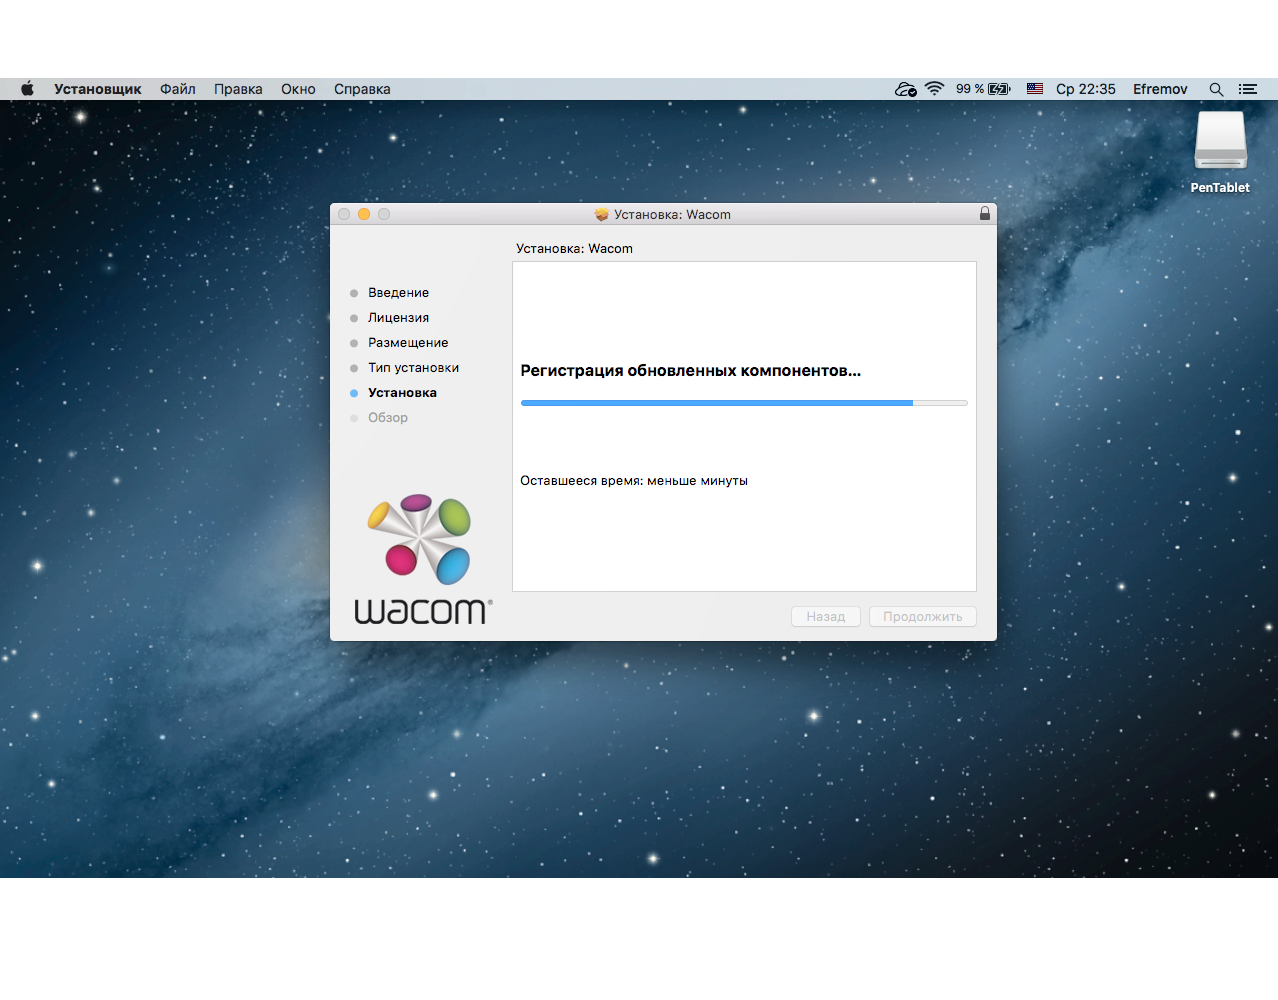This screenshot has height=1000, width=1278.
Task: Click the Wacom logo image
Action: pos(423,560)
